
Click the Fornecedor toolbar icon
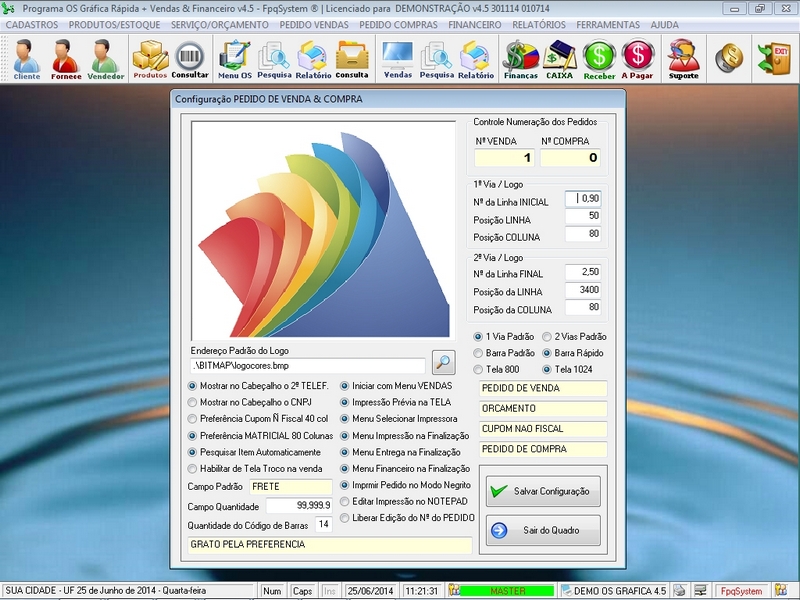click(66, 58)
